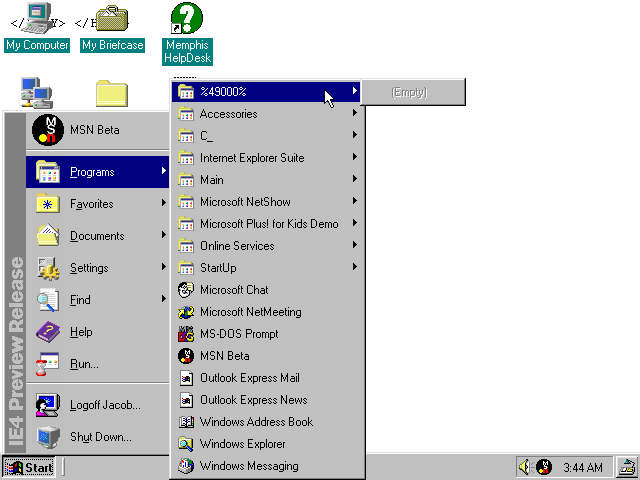Click the Find magnifier icon in Start menu
640x480 pixels.
pos(48,300)
